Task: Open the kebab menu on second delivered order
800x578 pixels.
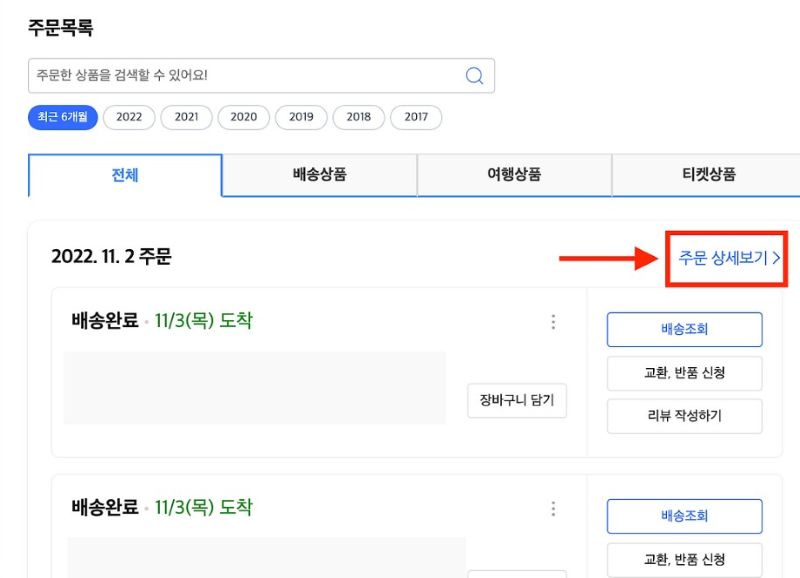Action: pyautogui.click(x=553, y=508)
